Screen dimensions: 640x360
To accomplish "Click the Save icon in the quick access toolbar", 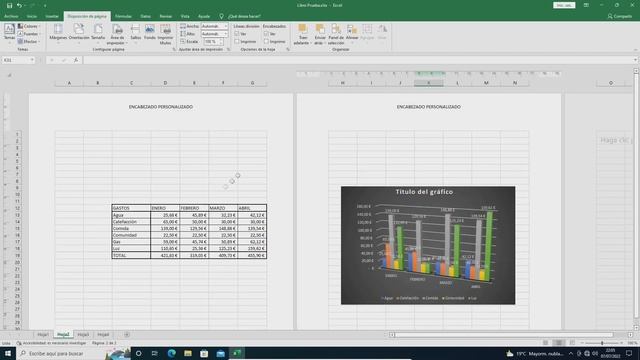I will [x=9, y=5].
